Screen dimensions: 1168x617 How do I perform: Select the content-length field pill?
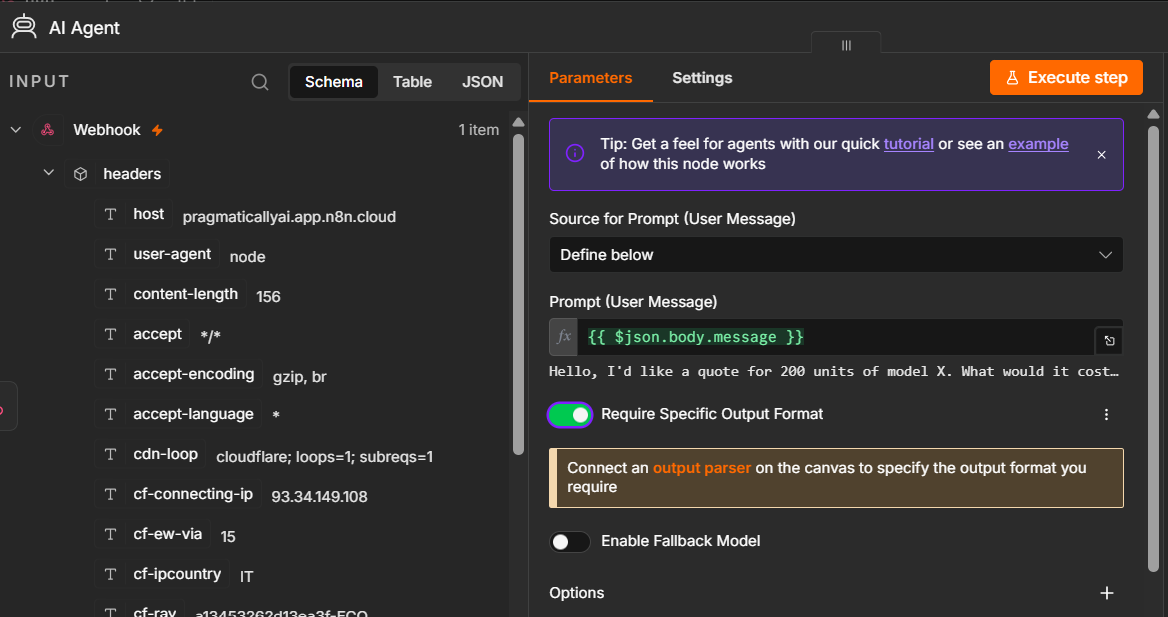click(171, 294)
